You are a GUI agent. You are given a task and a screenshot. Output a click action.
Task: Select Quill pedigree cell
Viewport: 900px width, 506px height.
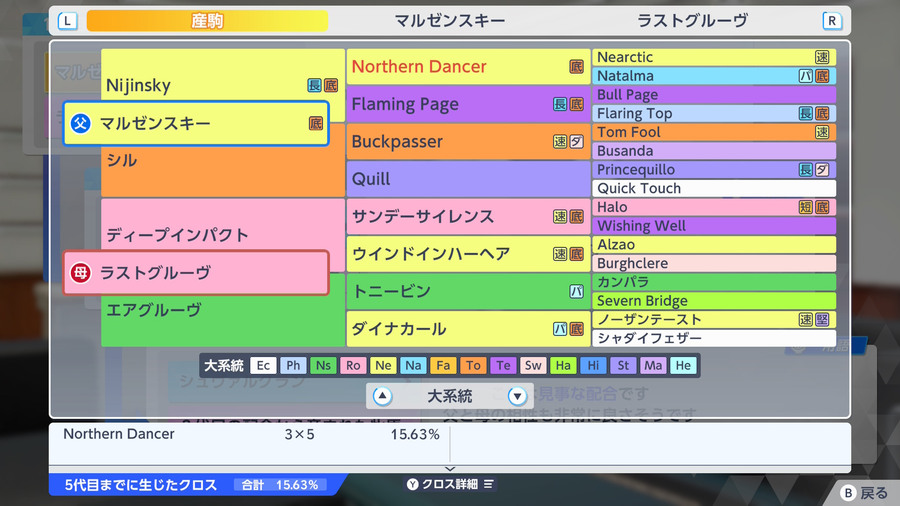(468, 179)
